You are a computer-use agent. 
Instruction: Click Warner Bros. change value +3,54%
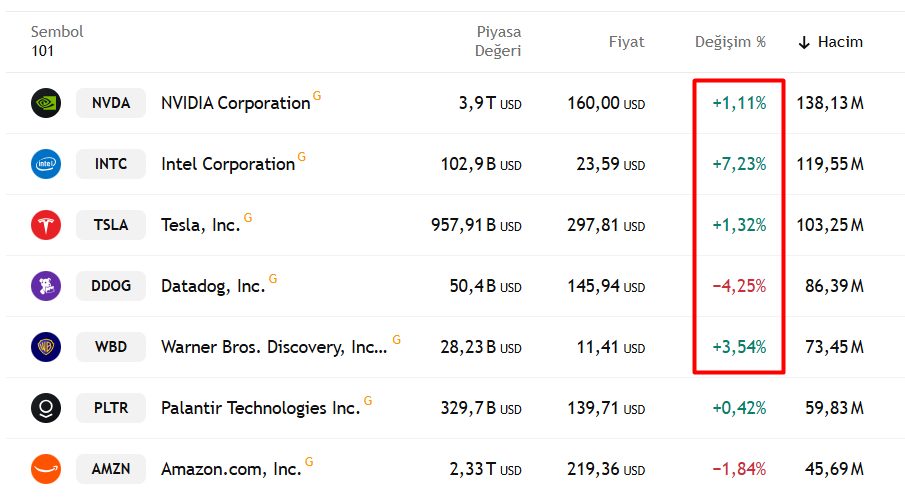[x=739, y=347]
